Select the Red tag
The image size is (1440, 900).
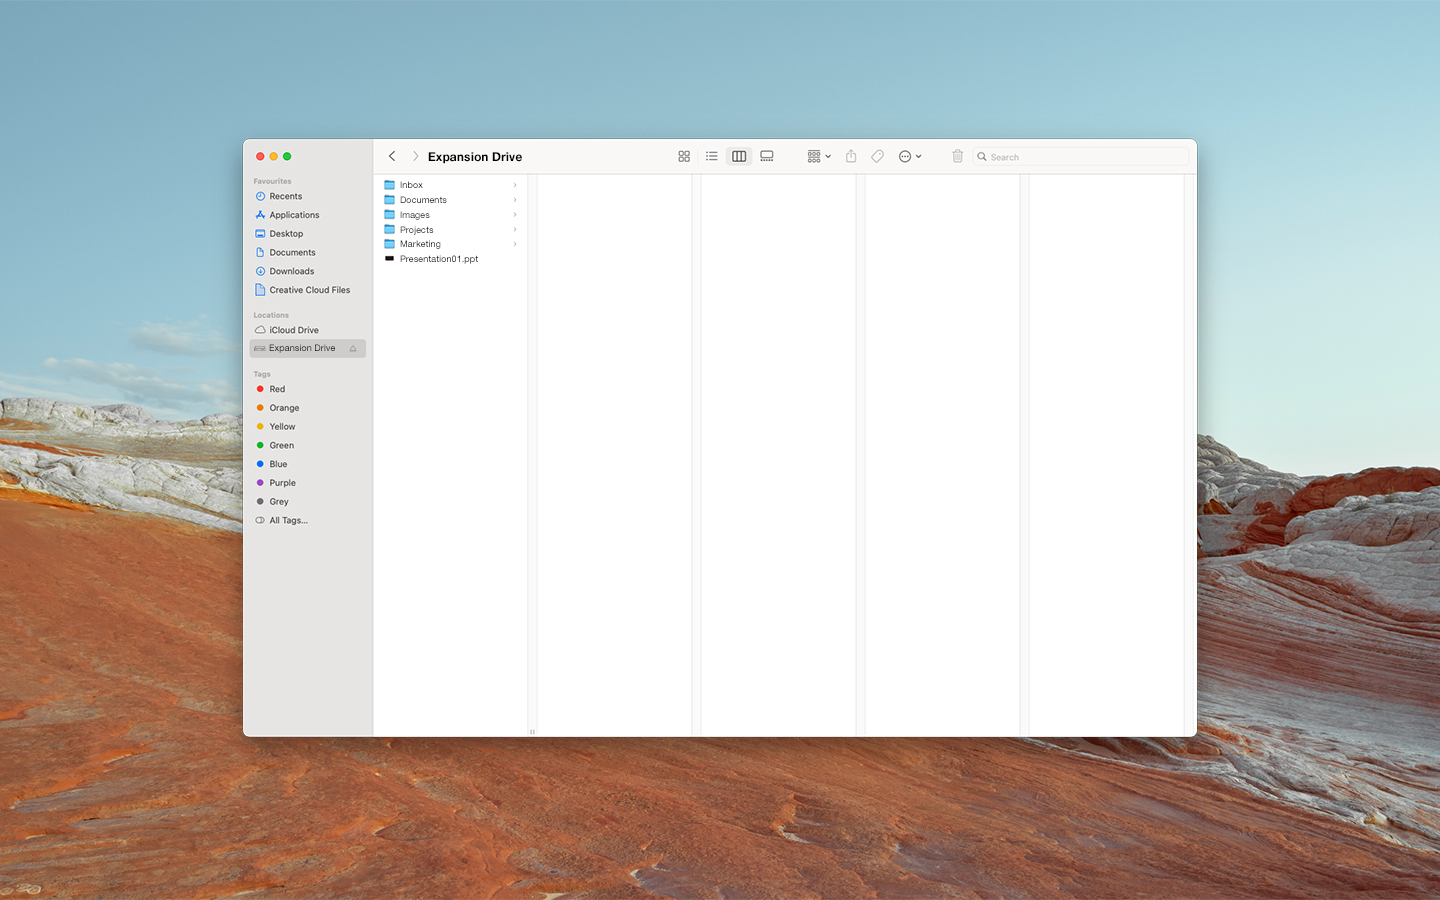pos(277,389)
